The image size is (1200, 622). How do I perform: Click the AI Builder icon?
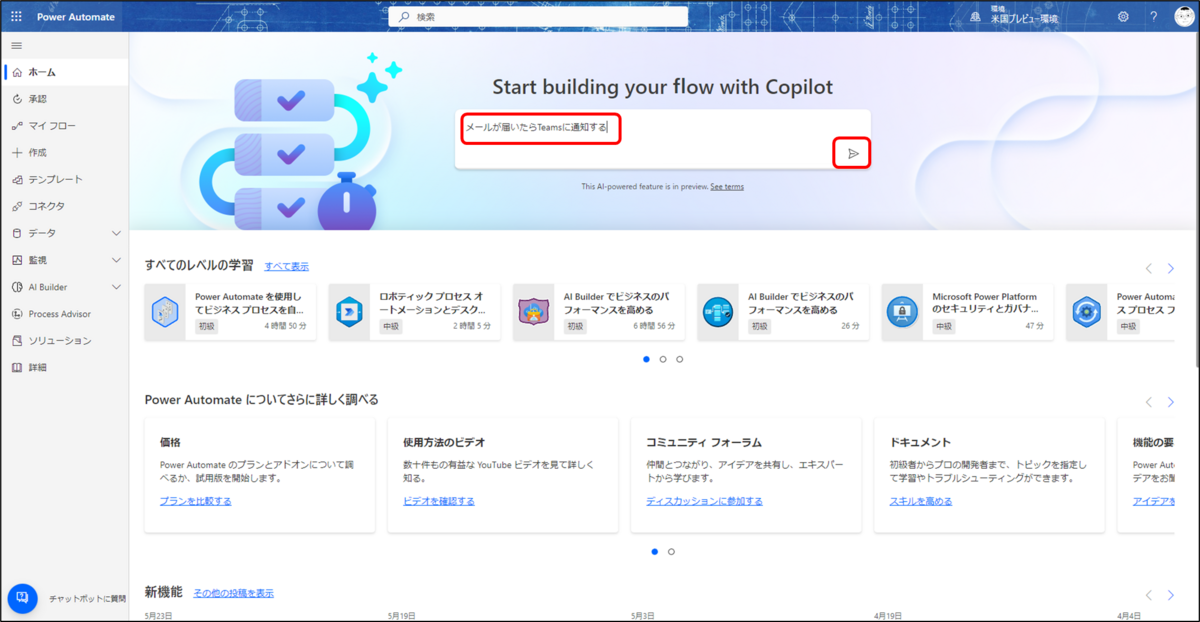click(x=17, y=287)
